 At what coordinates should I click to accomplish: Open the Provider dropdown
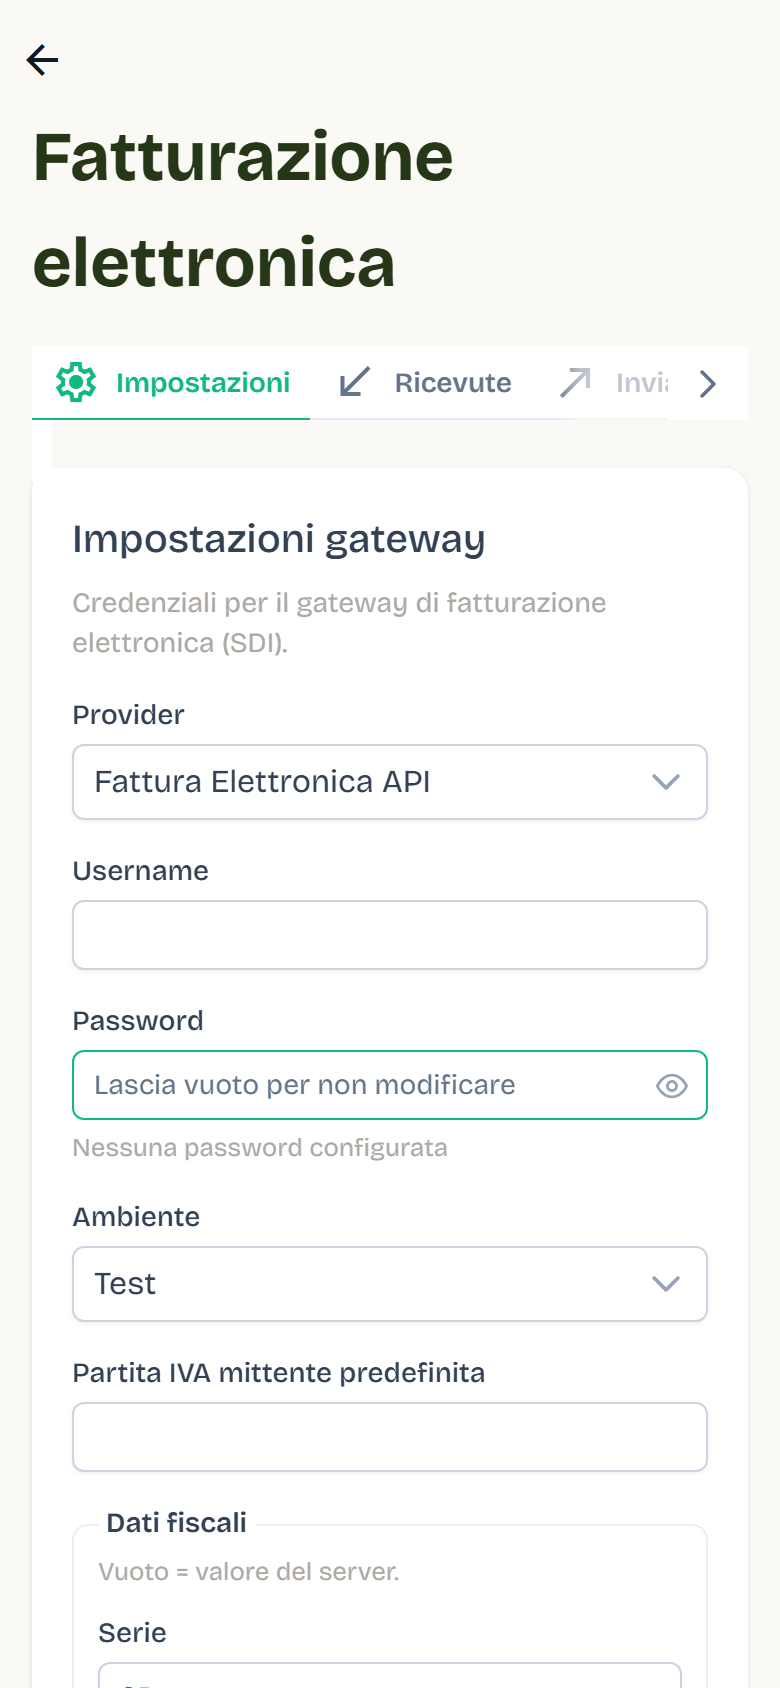(390, 782)
